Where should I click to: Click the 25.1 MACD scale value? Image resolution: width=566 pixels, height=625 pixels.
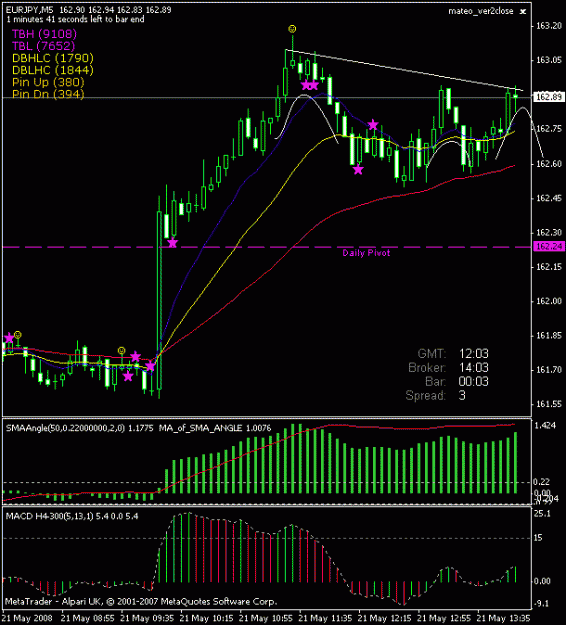(x=542, y=514)
